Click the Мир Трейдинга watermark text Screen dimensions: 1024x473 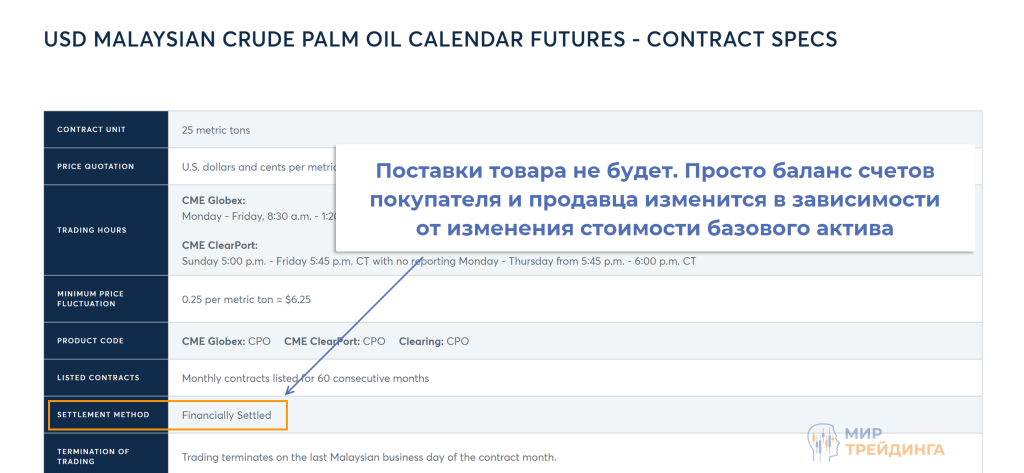point(894,441)
